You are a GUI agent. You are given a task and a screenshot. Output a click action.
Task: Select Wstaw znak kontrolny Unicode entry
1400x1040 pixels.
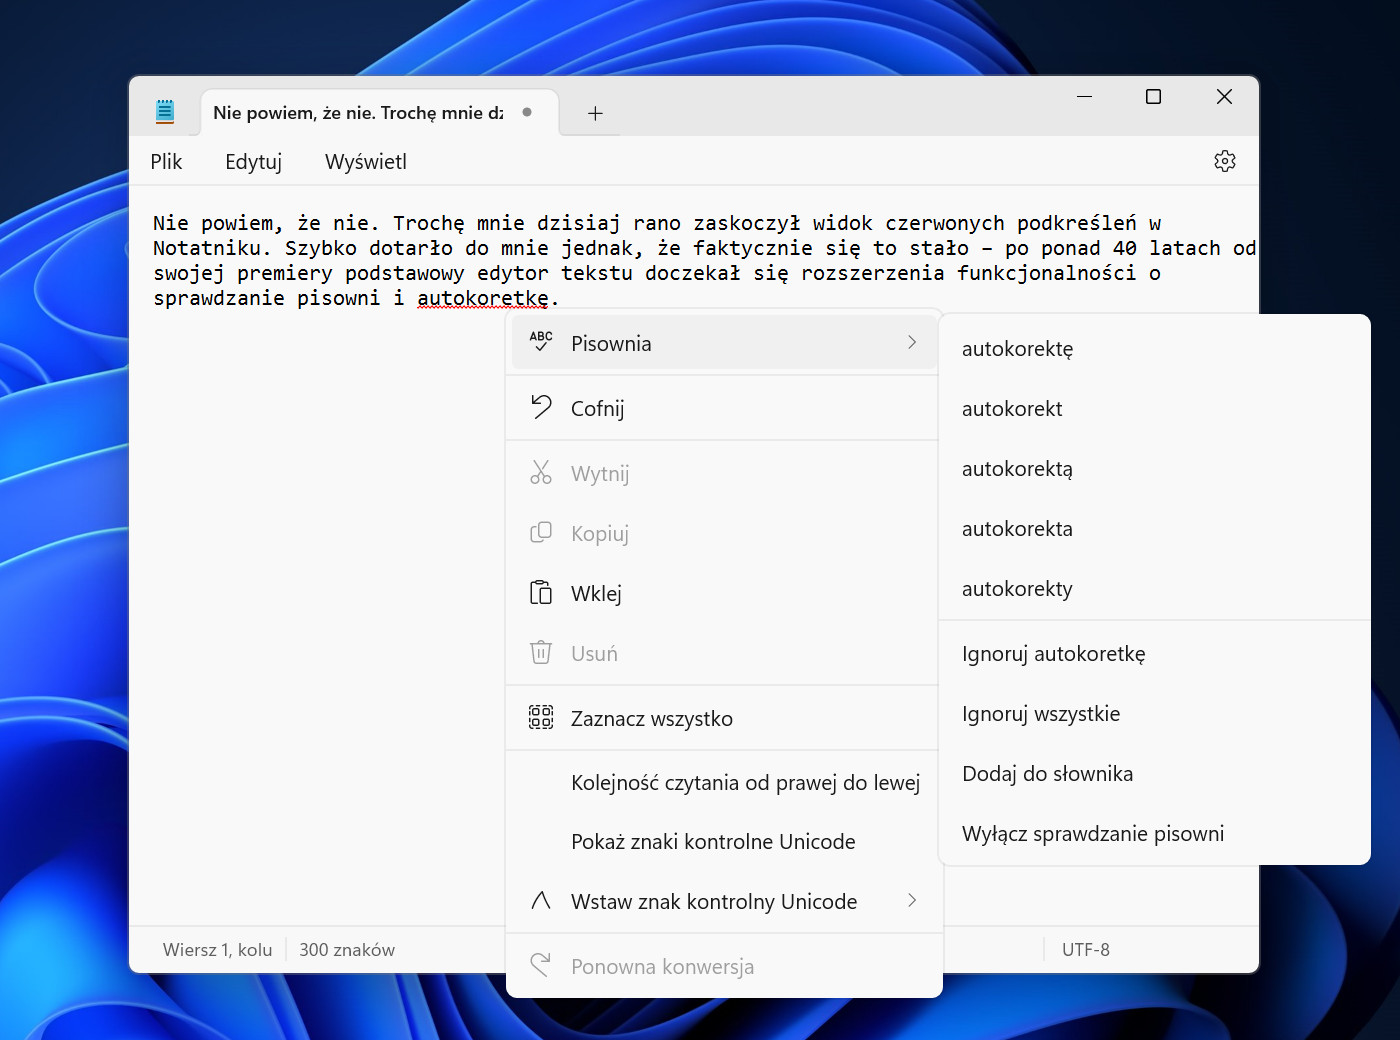(724, 901)
